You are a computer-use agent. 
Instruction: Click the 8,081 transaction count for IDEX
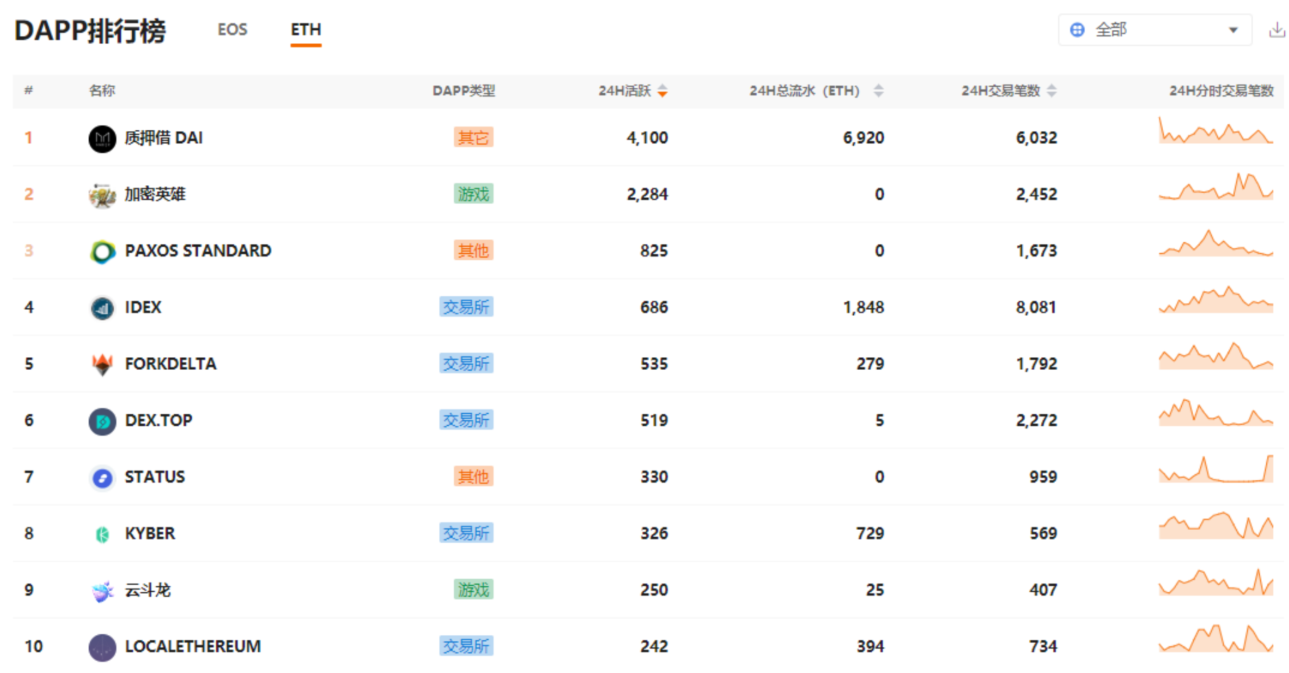pyautogui.click(x=1037, y=307)
